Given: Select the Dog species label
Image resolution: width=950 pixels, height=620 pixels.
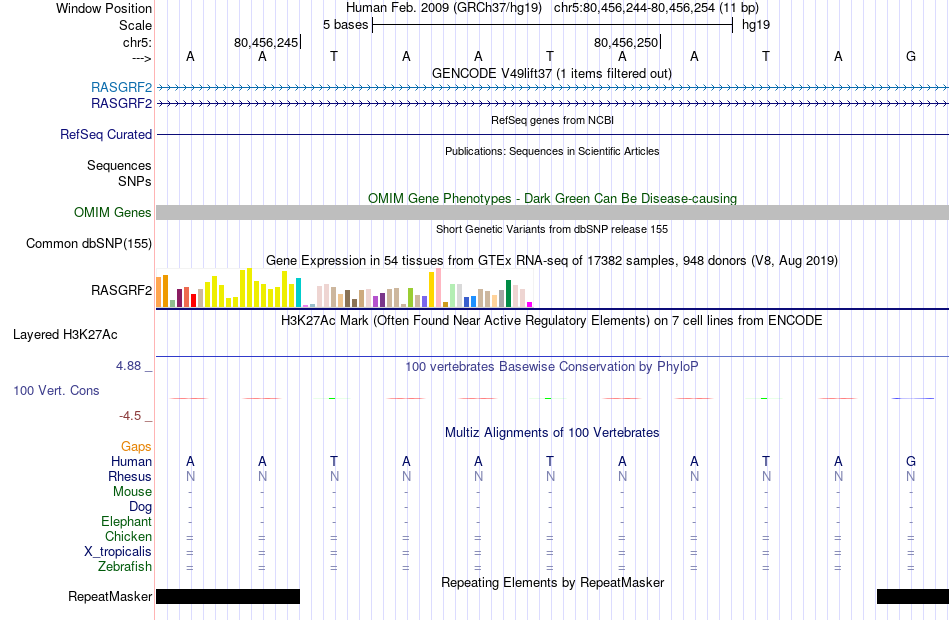Looking at the screenshot, I should point(140,507).
